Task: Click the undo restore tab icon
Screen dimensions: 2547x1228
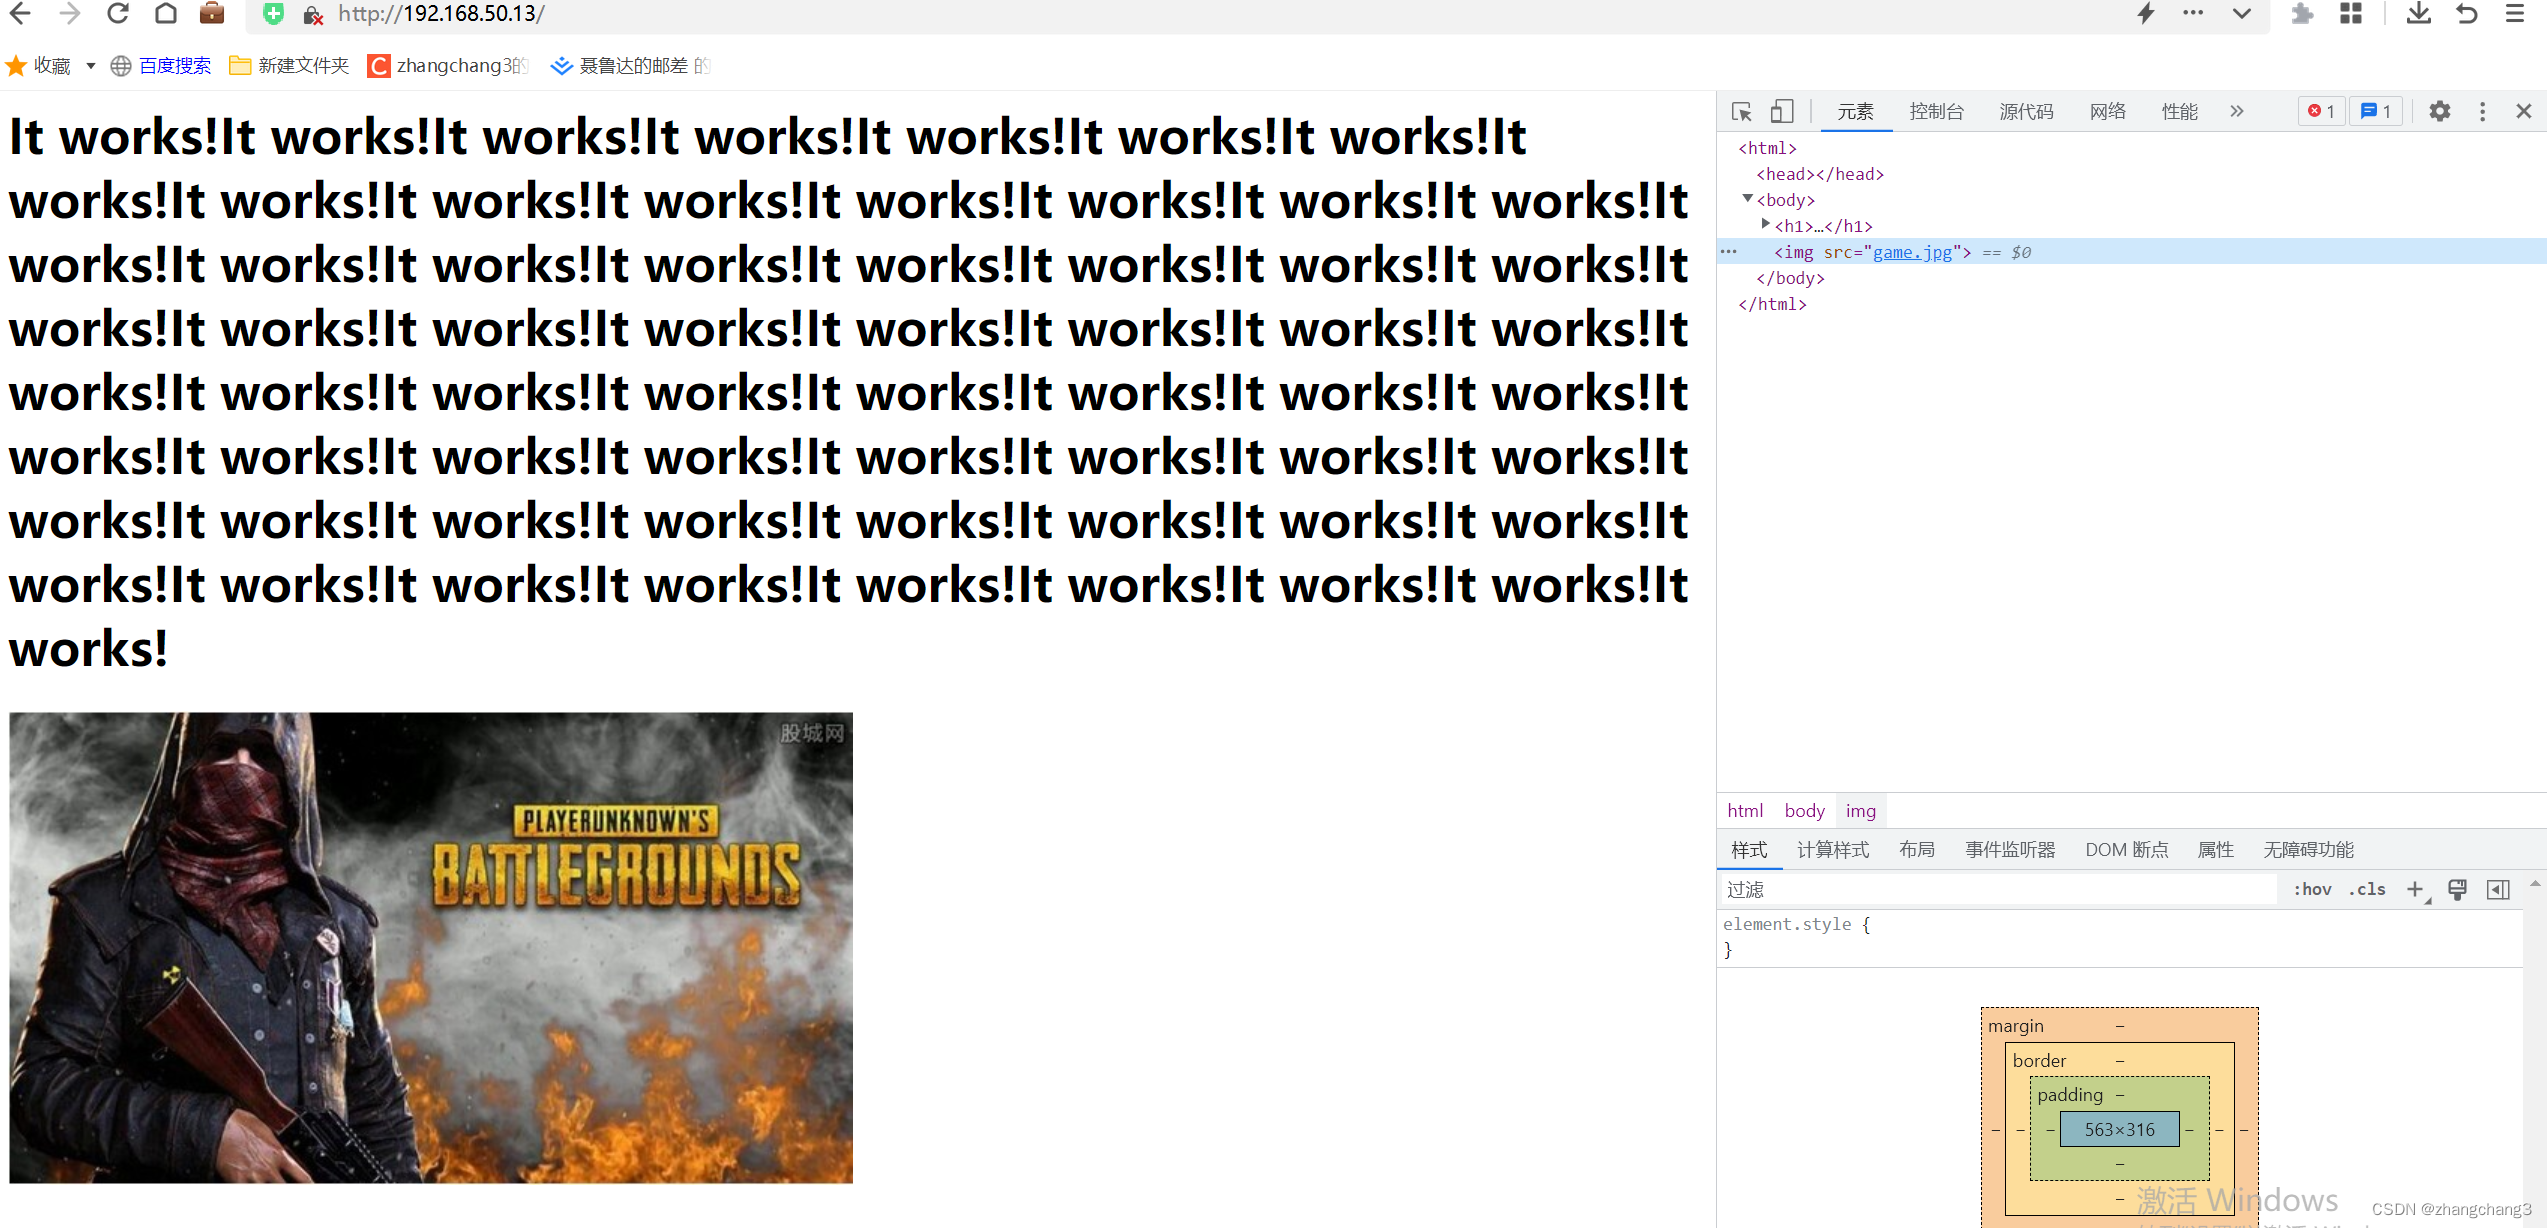Action: 2467,14
